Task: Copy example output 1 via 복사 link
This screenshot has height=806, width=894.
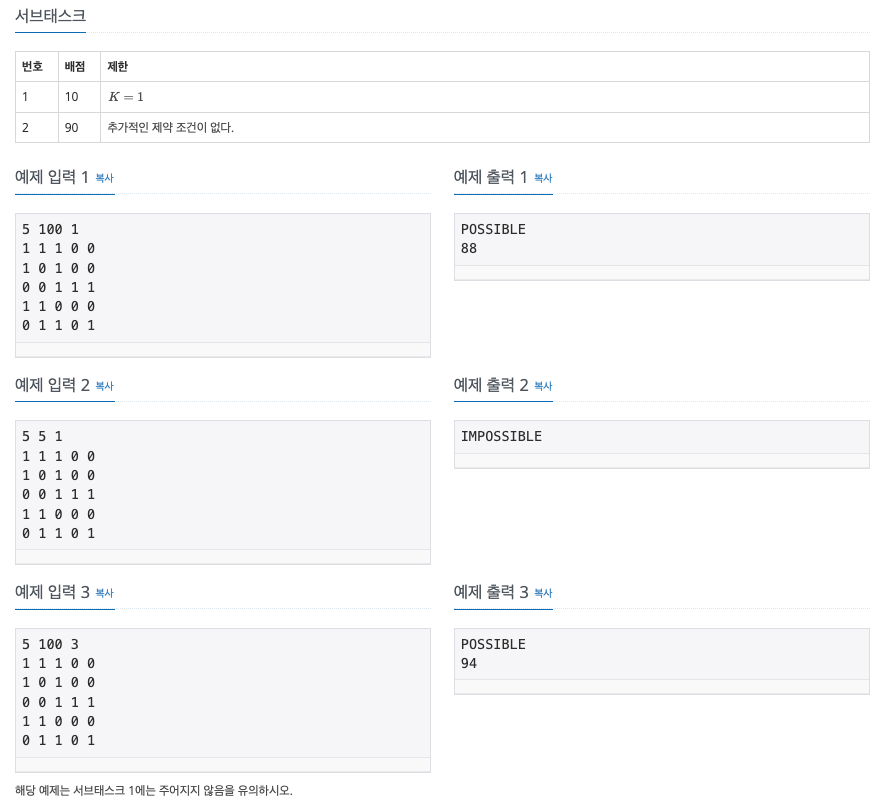Action: pos(543,178)
